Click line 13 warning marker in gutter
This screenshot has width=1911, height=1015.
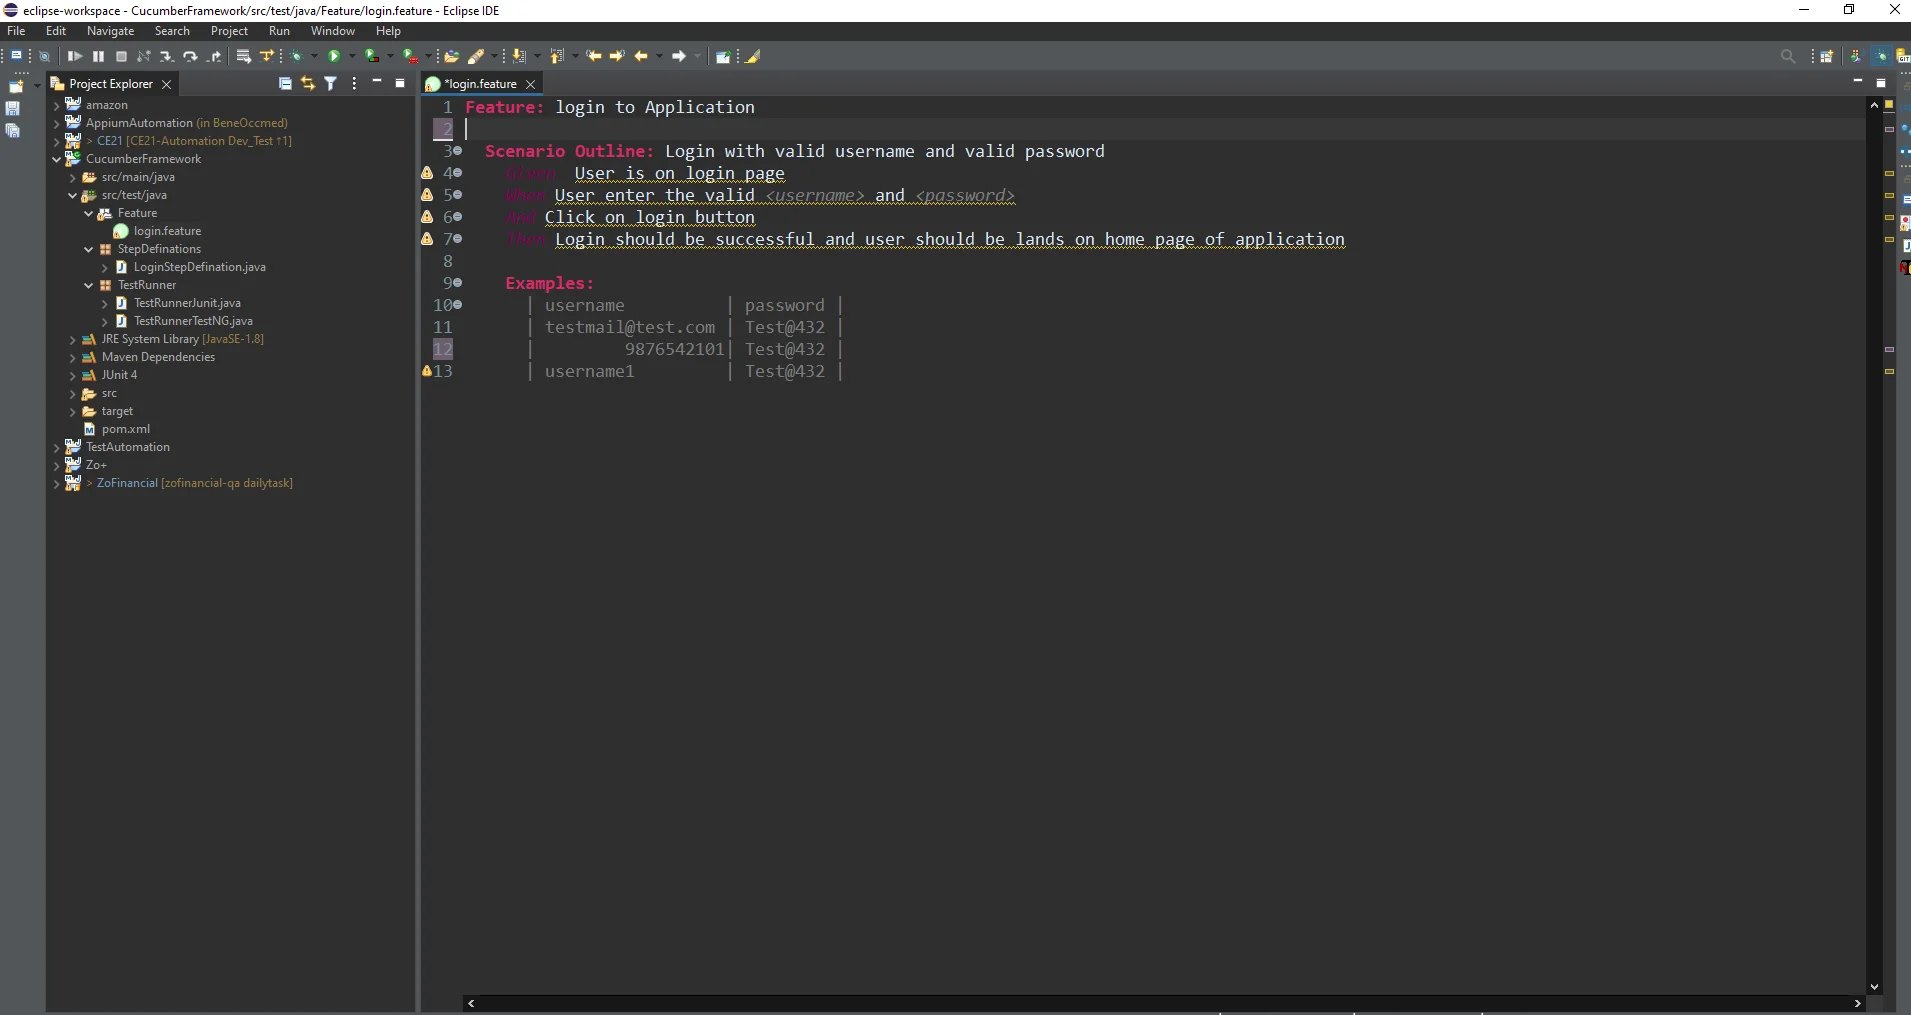427,371
